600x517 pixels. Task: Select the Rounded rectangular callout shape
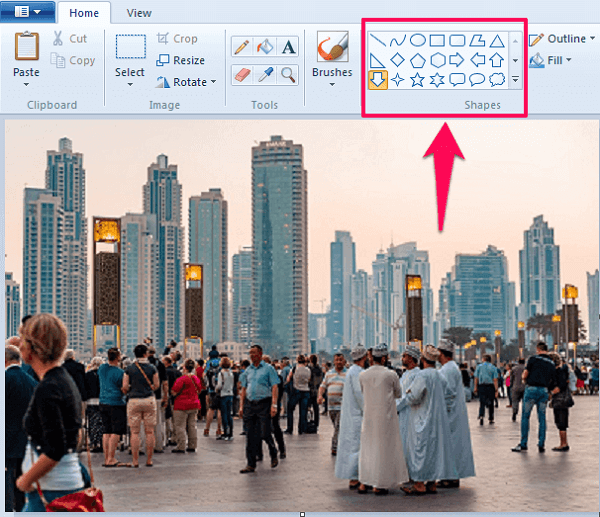click(x=457, y=80)
